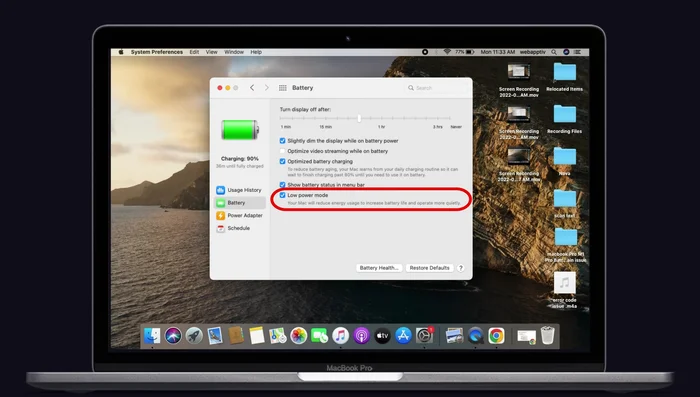Open the Apple menu
700x397 pixels.
(121, 52)
